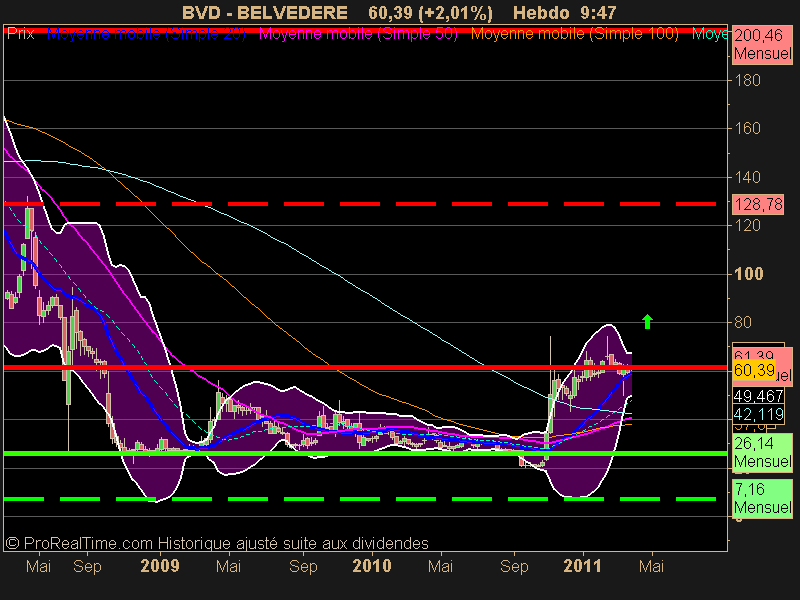Screen dimensions: 800x600
Task: Click the 200,46 Mensuel price tag
Action: [762, 44]
